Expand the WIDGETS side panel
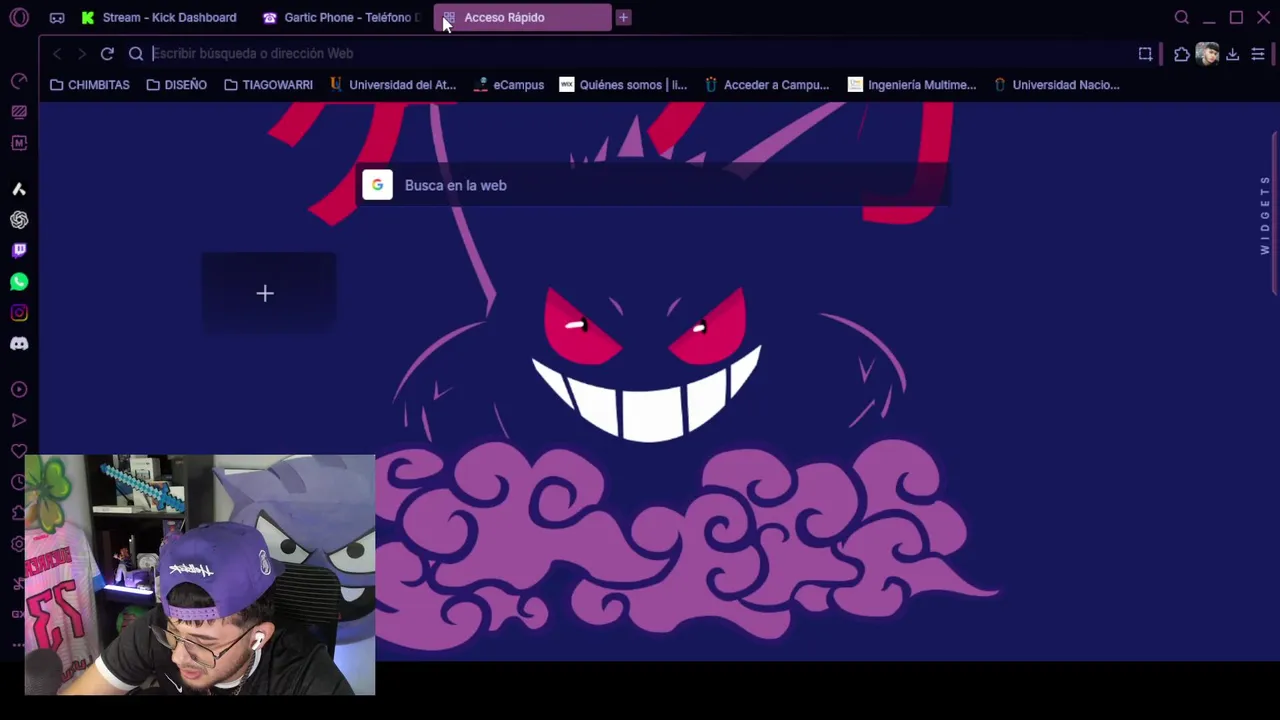The image size is (1280, 720). coord(1265,215)
